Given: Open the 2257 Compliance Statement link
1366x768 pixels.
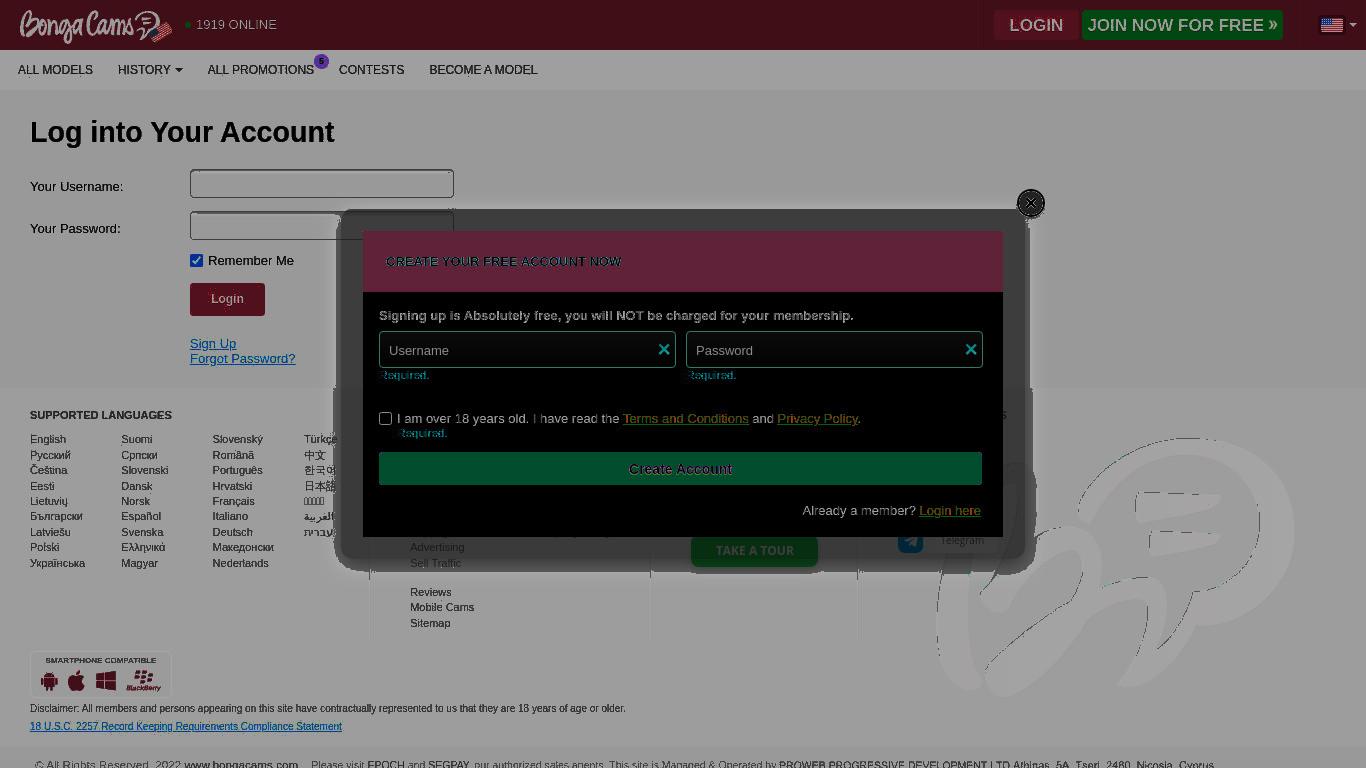Looking at the screenshot, I should [x=186, y=726].
